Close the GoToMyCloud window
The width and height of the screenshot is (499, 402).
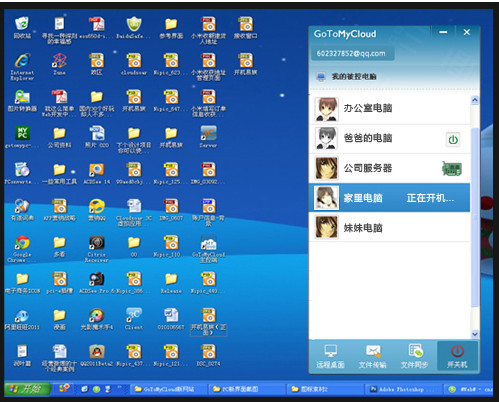pos(467,32)
